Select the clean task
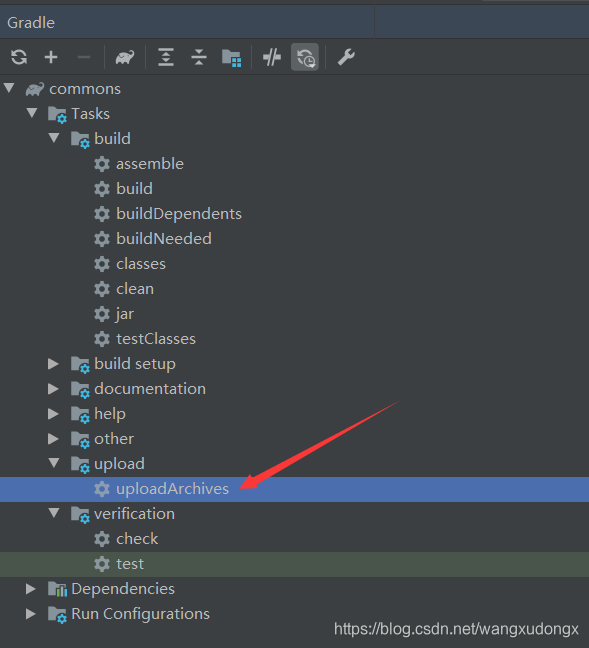This screenshot has height=648, width=589. [135, 289]
